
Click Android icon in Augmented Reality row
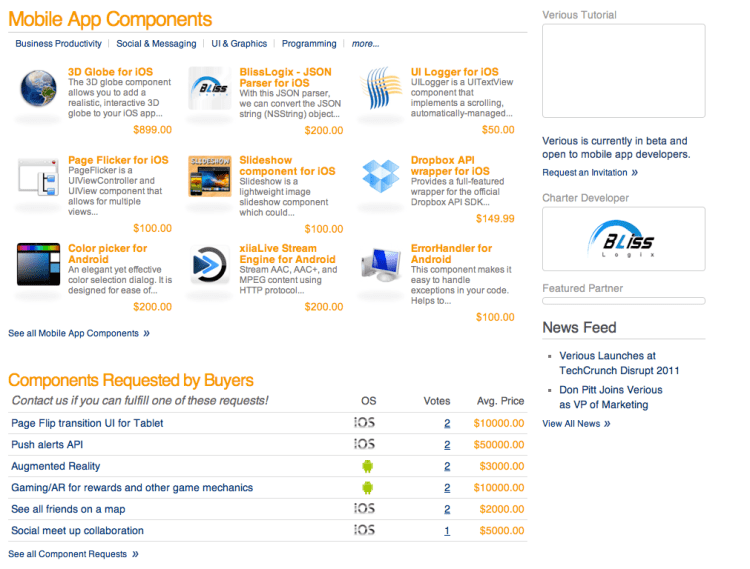click(367, 466)
